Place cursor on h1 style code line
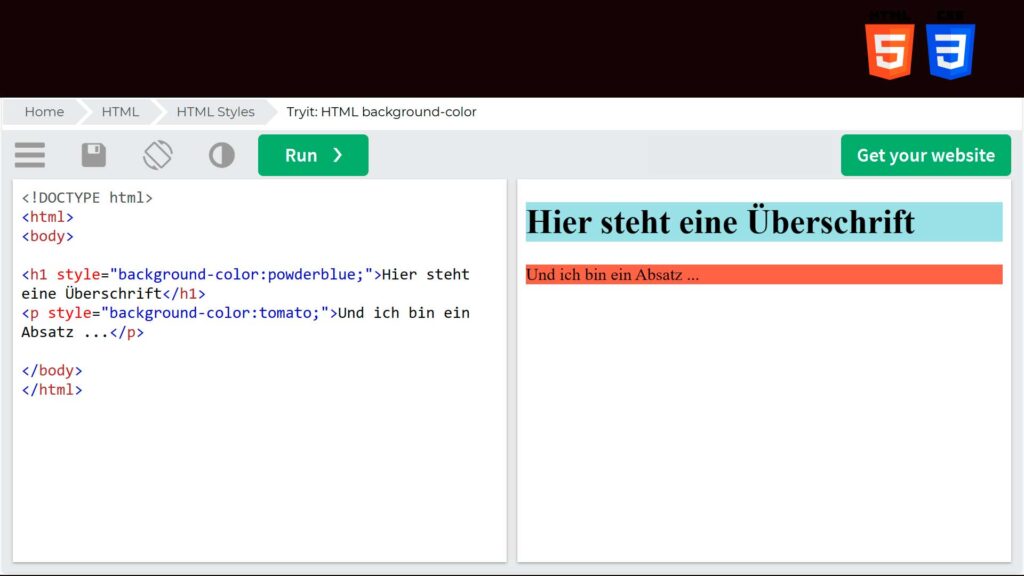This screenshot has width=1024, height=576. click(x=245, y=274)
